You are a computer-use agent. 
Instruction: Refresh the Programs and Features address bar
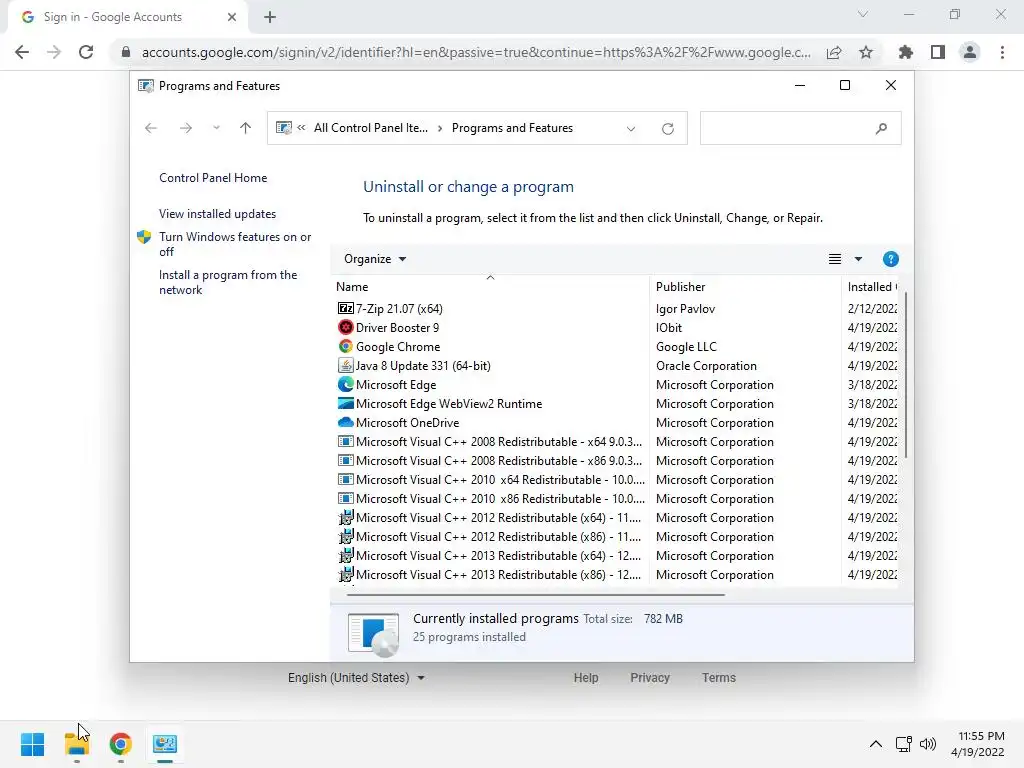[x=667, y=129]
